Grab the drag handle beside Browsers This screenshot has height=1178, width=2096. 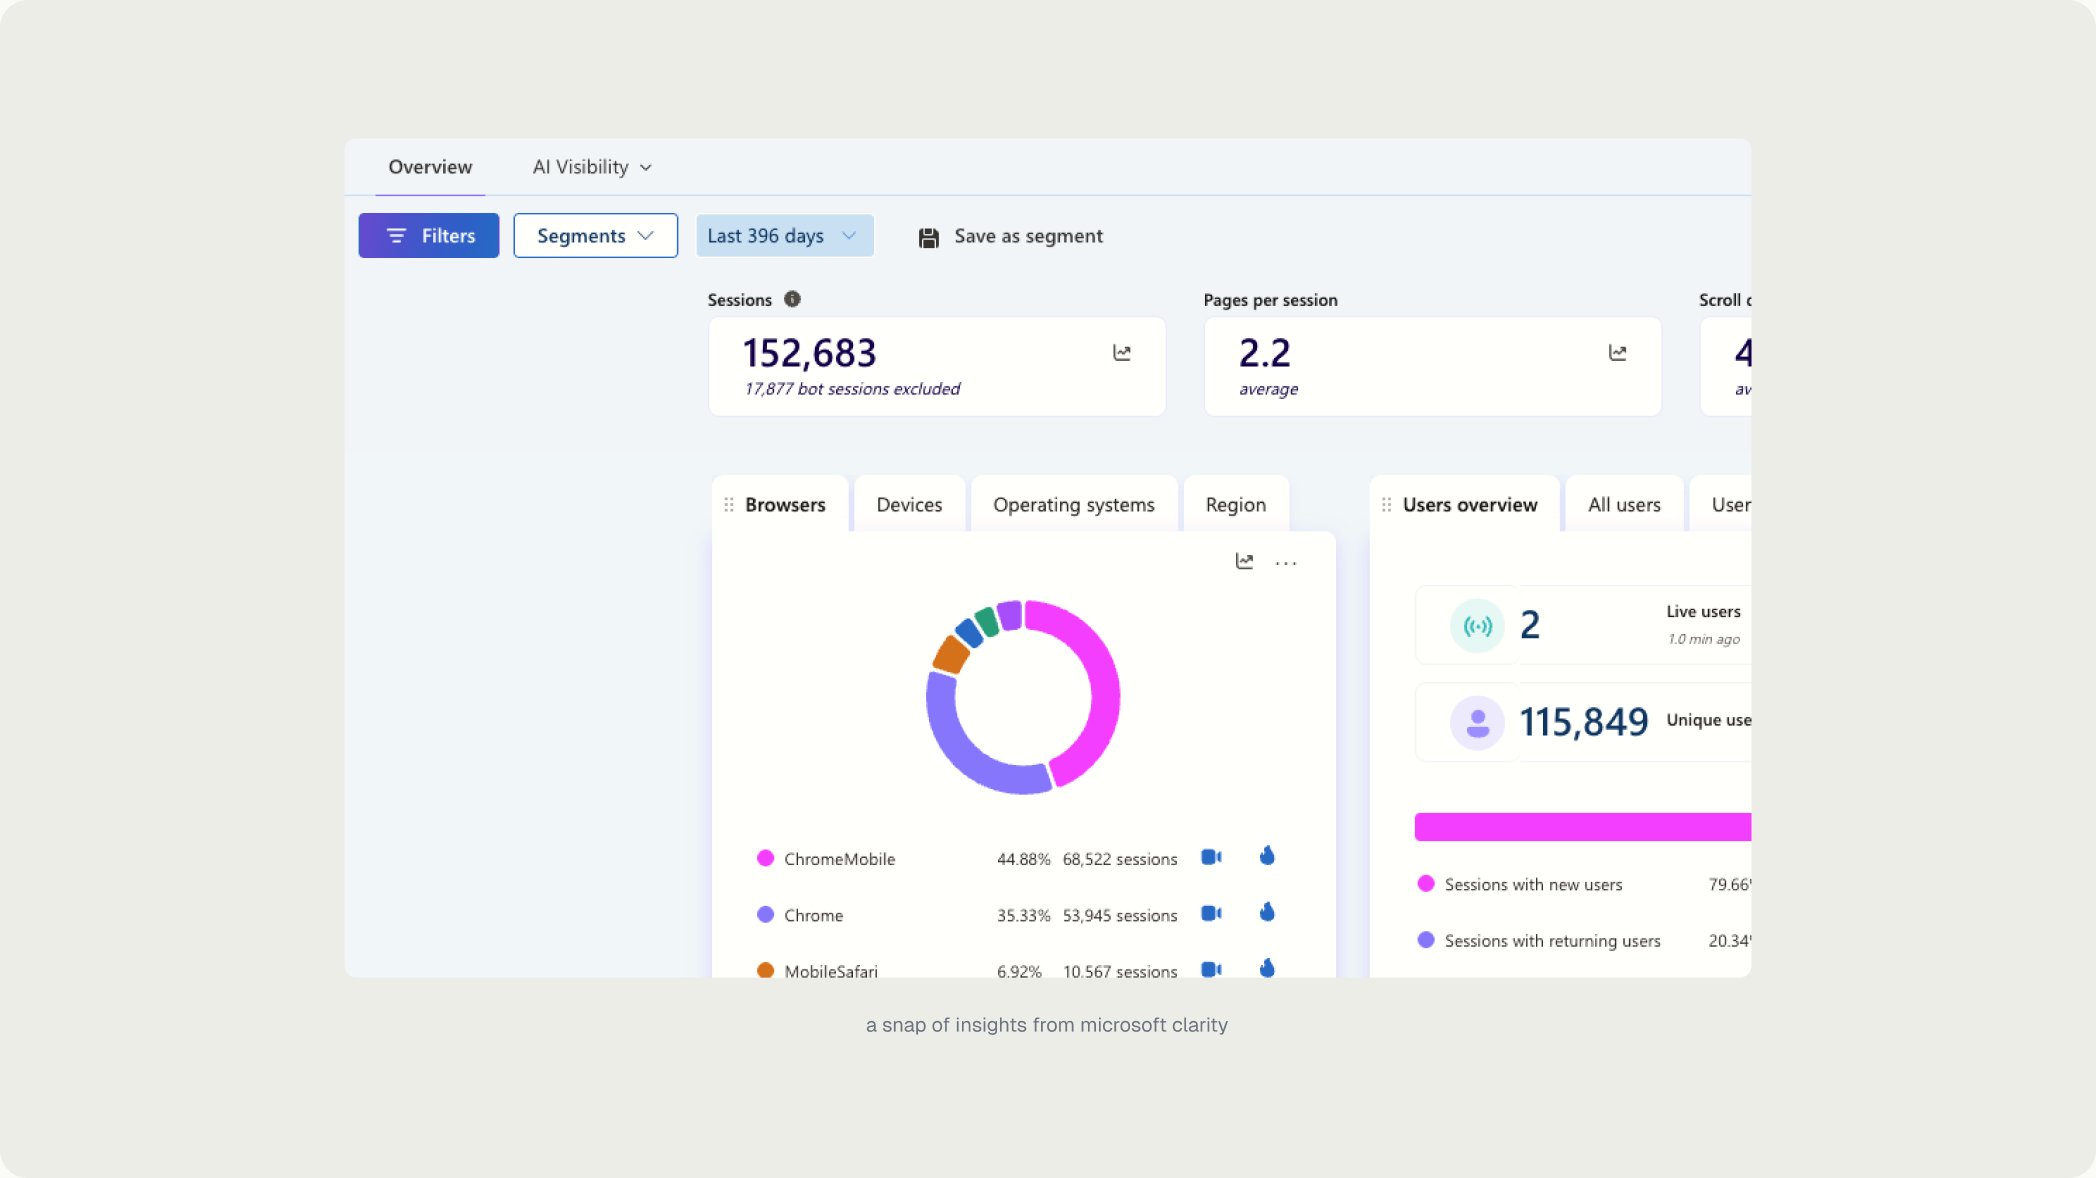(x=729, y=505)
